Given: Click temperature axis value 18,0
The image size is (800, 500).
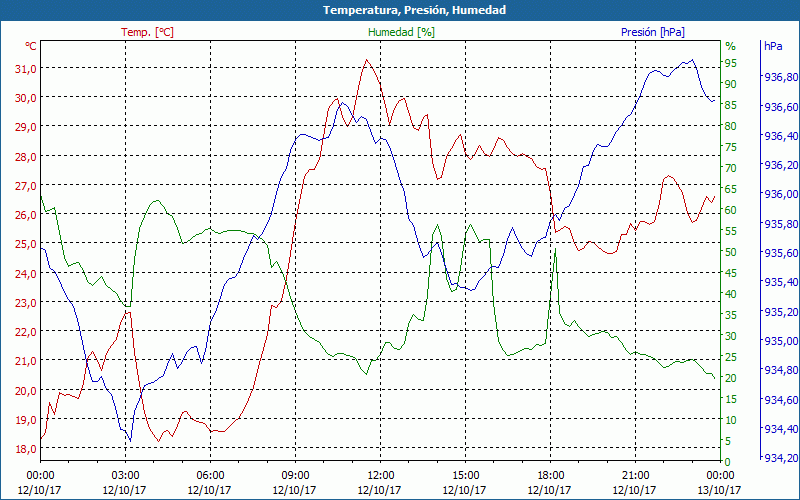Looking at the screenshot, I should [x=26, y=448].
